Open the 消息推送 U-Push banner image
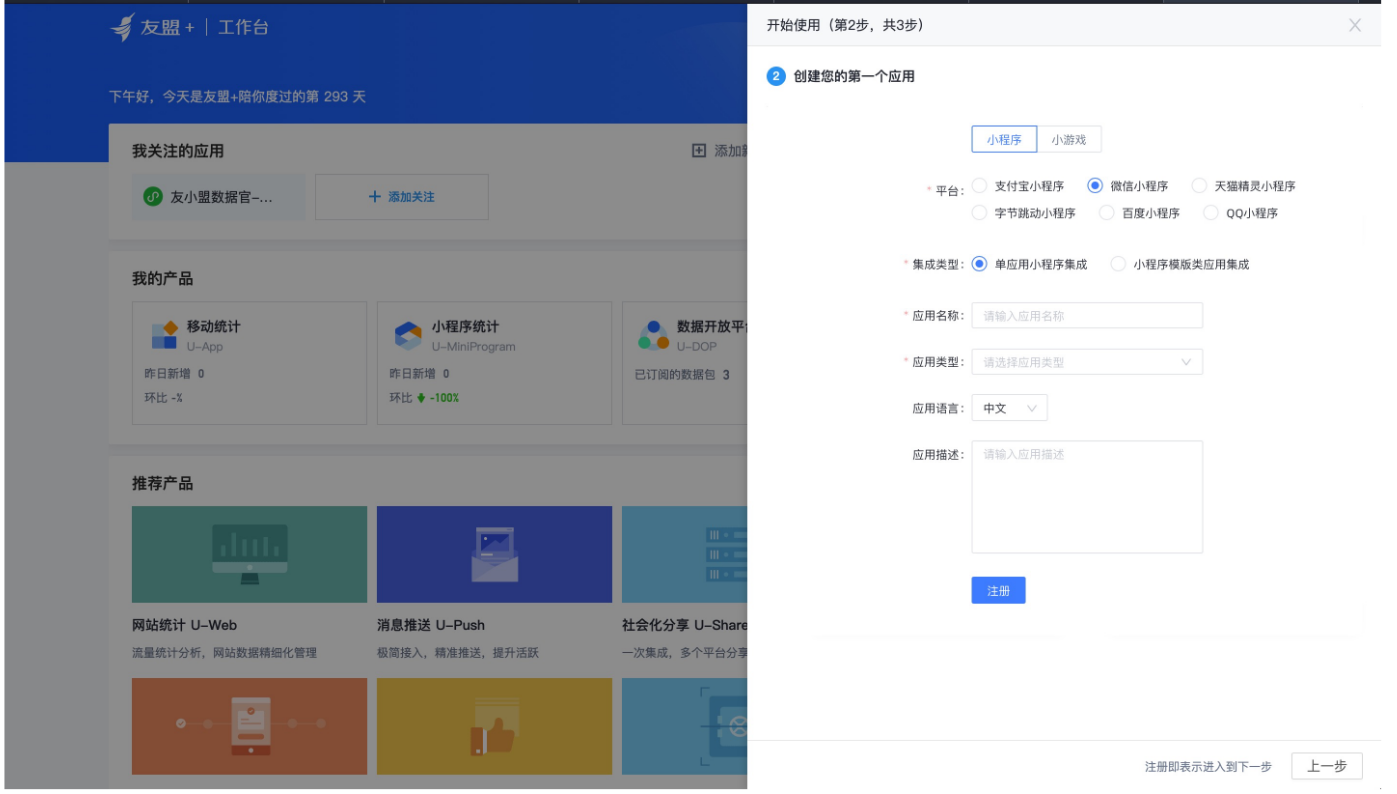1397x794 pixels. [x=494, y=554]
